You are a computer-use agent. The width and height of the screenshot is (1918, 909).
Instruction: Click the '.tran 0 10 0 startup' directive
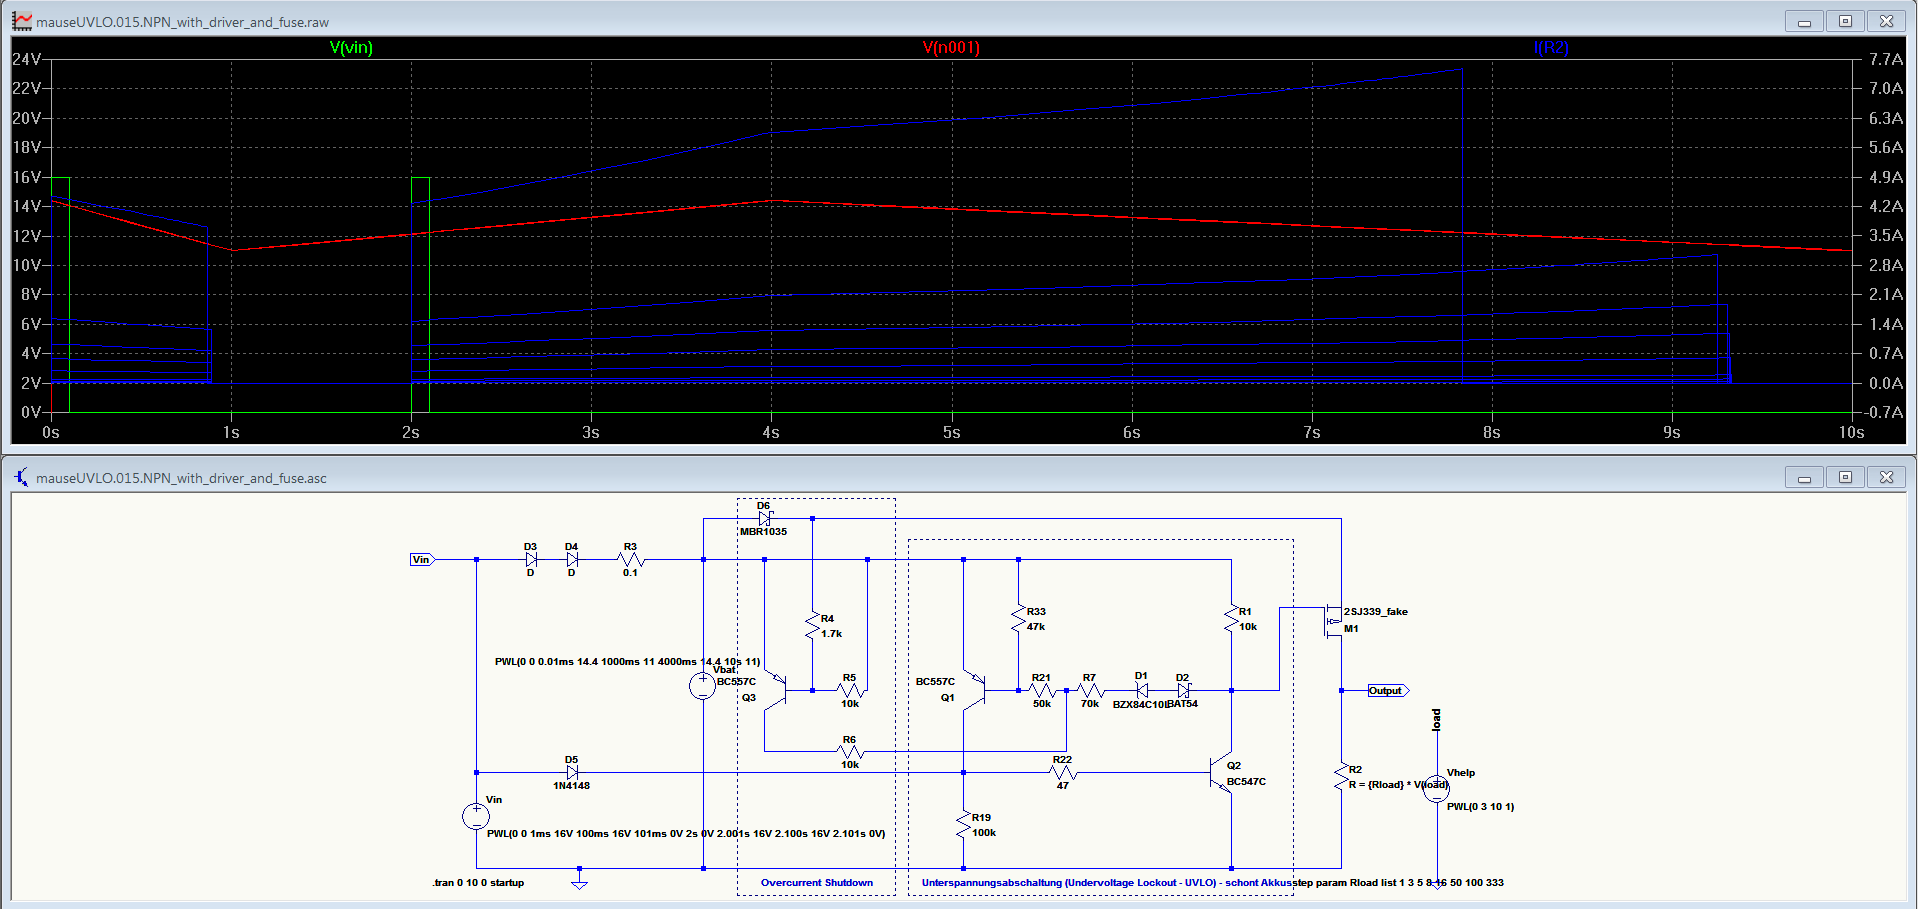tap(478, 883)
